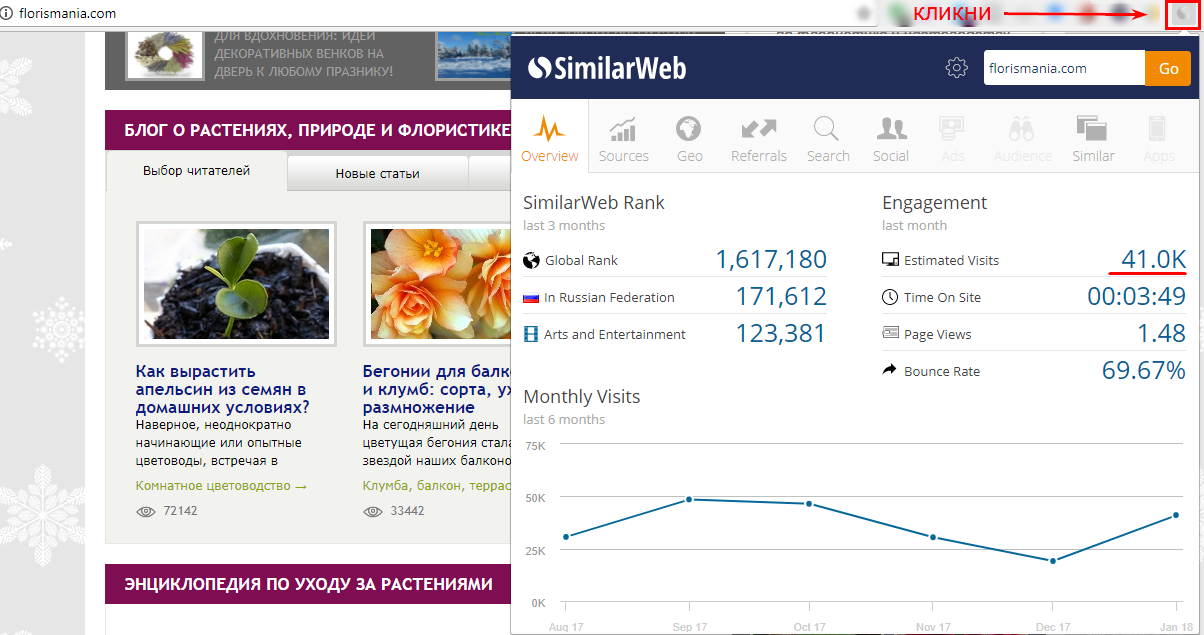Viewport: 1204px width, 635px height.
Task: Open the Apps tab
Action: (1159, 138)
